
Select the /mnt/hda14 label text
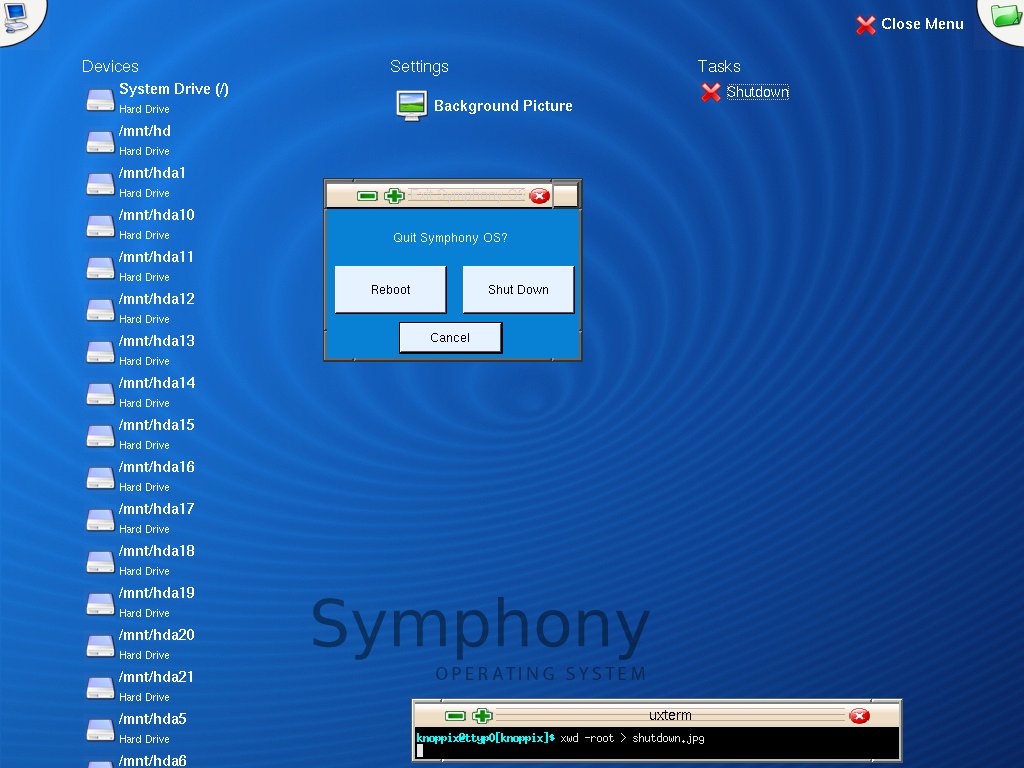tap(157, 383)
